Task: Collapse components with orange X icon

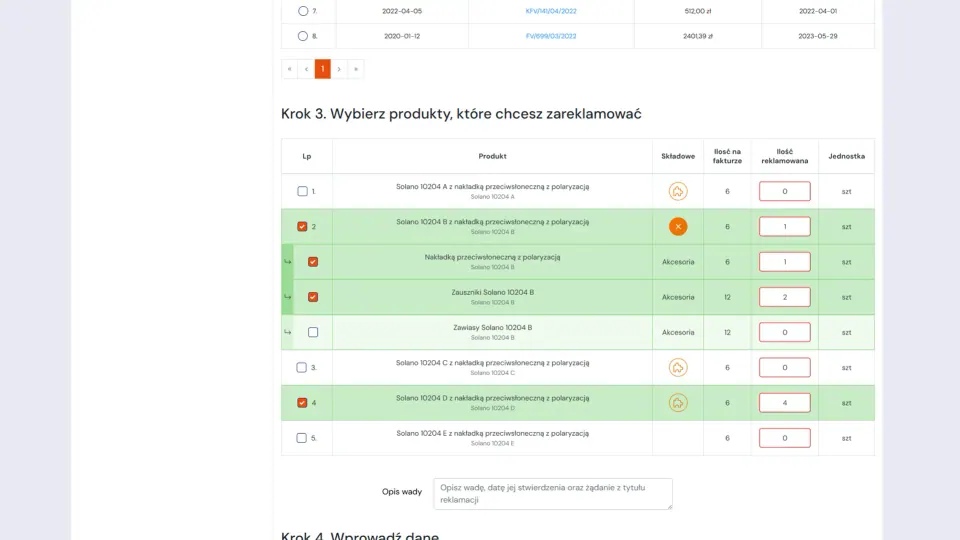Action: click(x=678, y=227)
